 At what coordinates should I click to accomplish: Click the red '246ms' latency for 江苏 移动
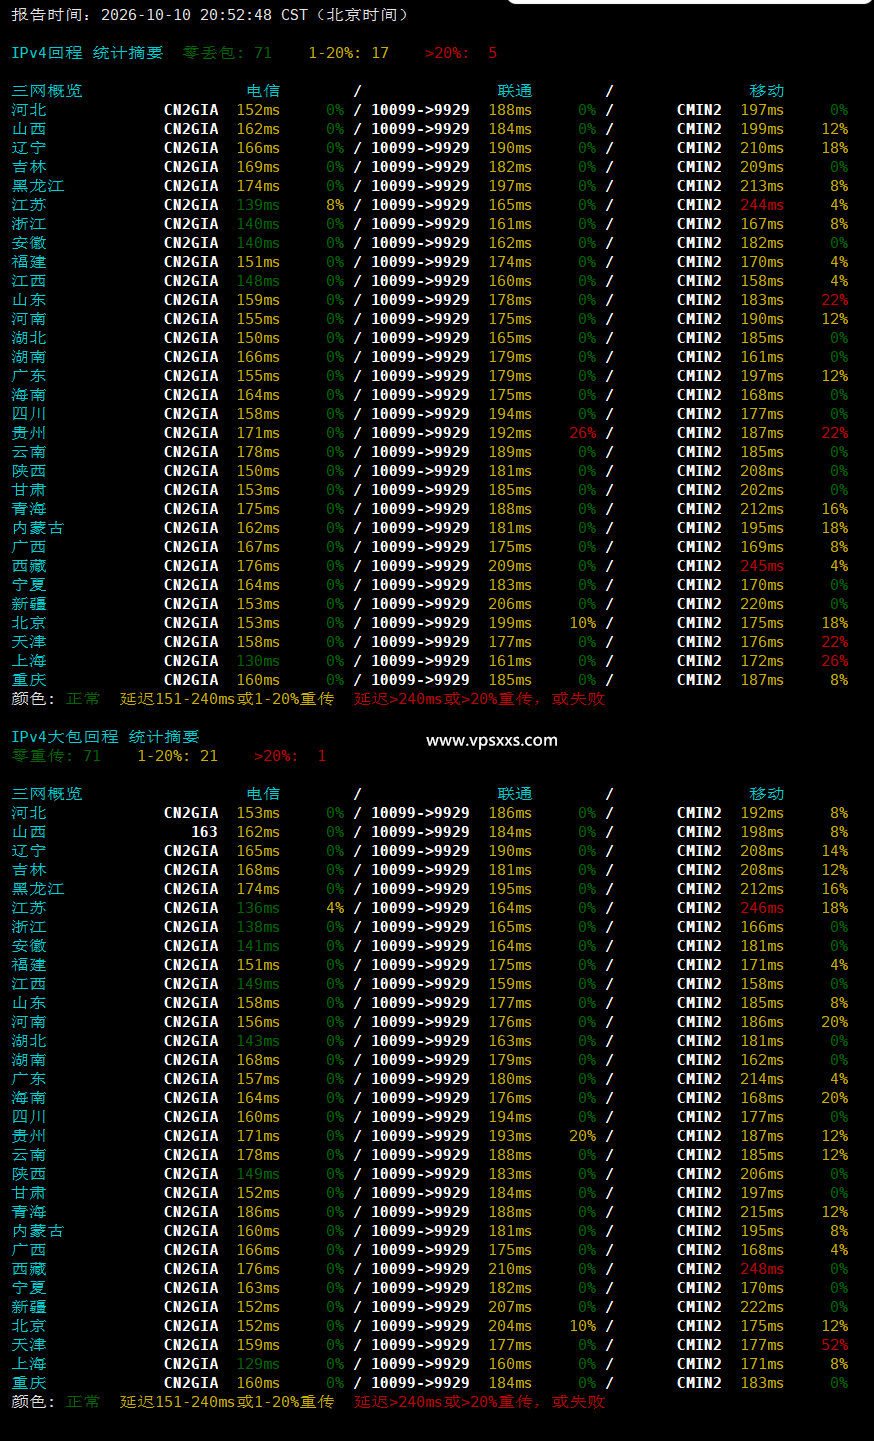coord(762,908)
